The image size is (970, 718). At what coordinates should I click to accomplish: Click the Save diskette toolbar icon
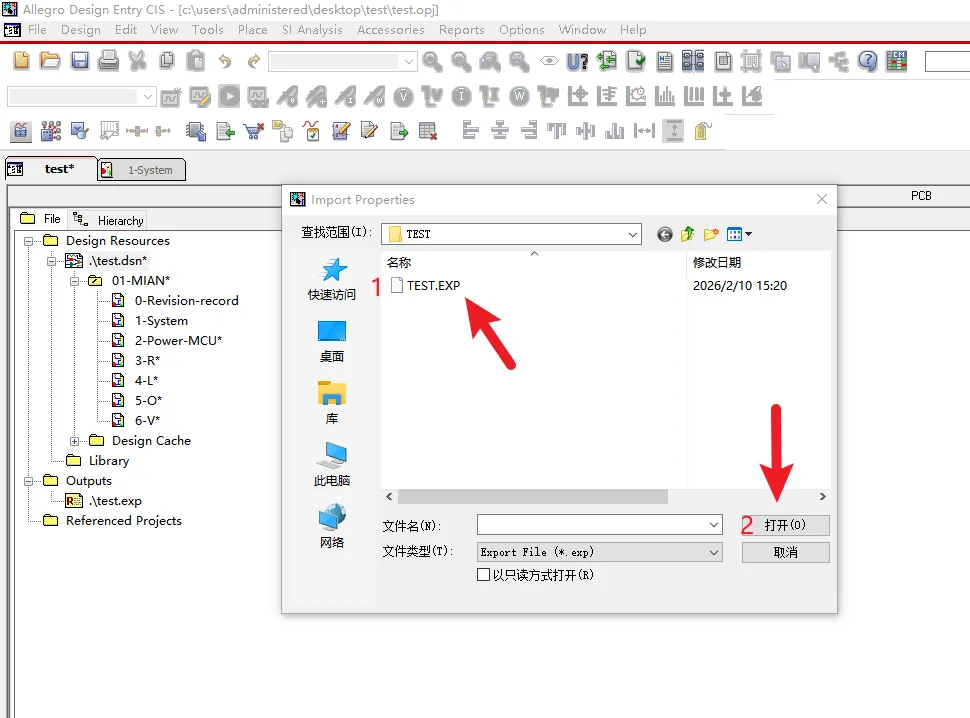[80, 61]
